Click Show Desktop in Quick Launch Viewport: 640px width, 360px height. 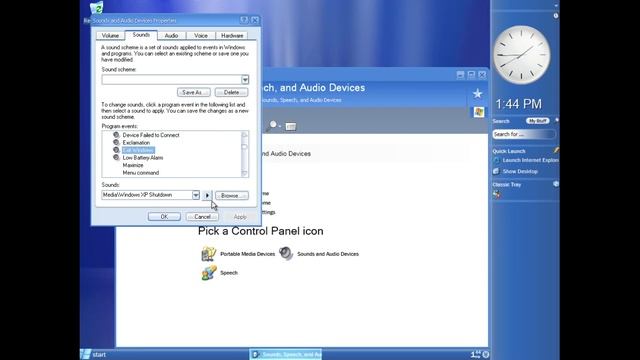516,171
